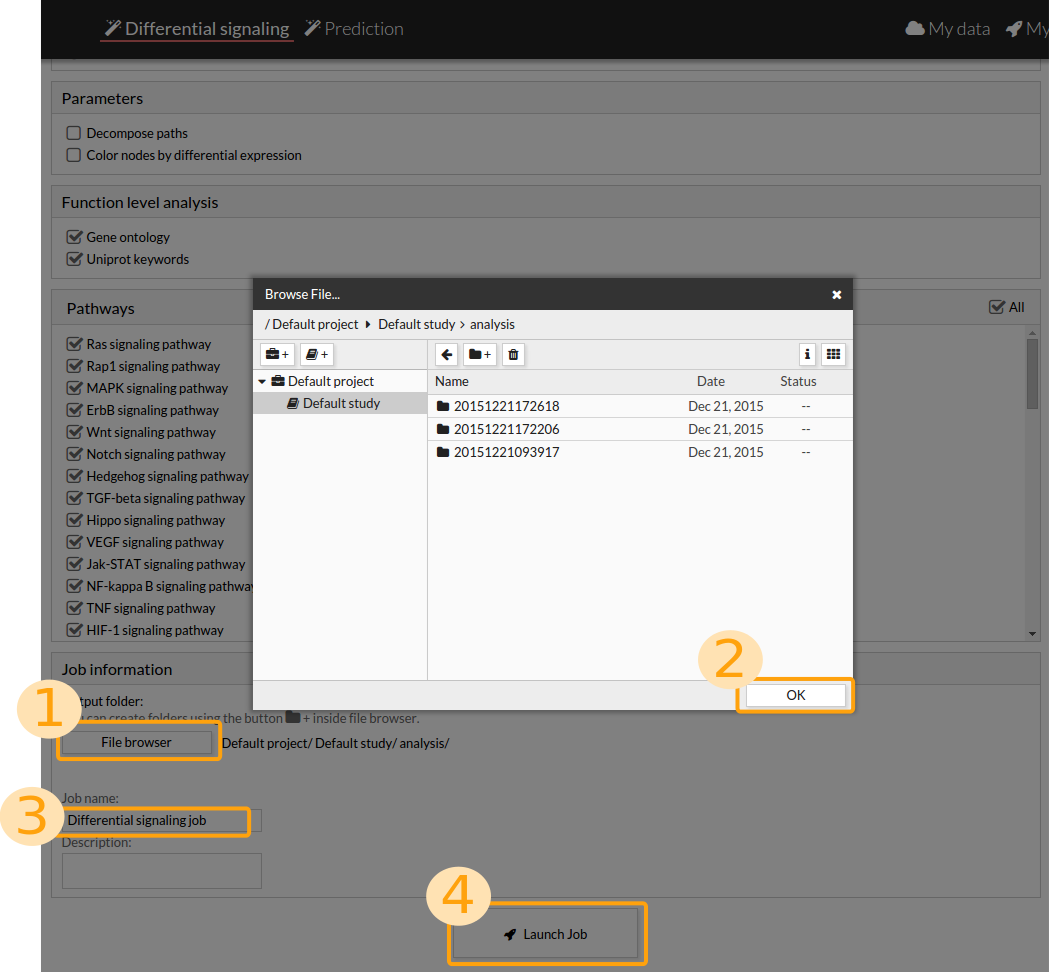Select Default study in tree
Viewport: 1049px width, 972px height.
[x=341, y=403]
